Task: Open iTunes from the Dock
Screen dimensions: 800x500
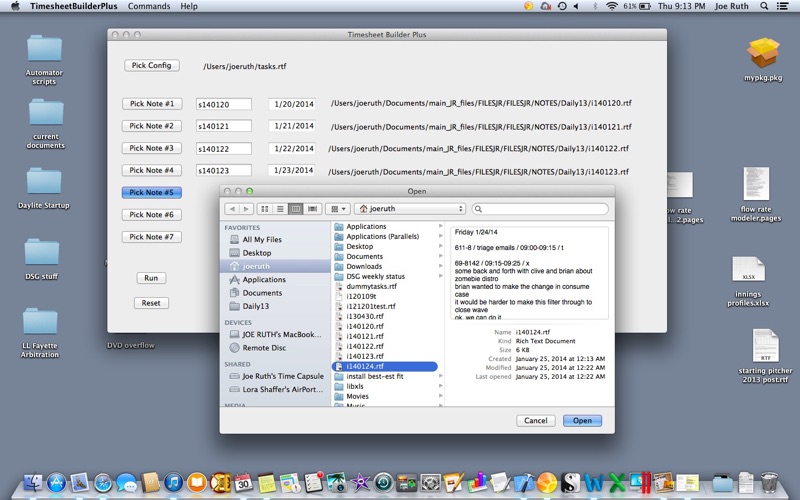Action: tap(173, 482)
